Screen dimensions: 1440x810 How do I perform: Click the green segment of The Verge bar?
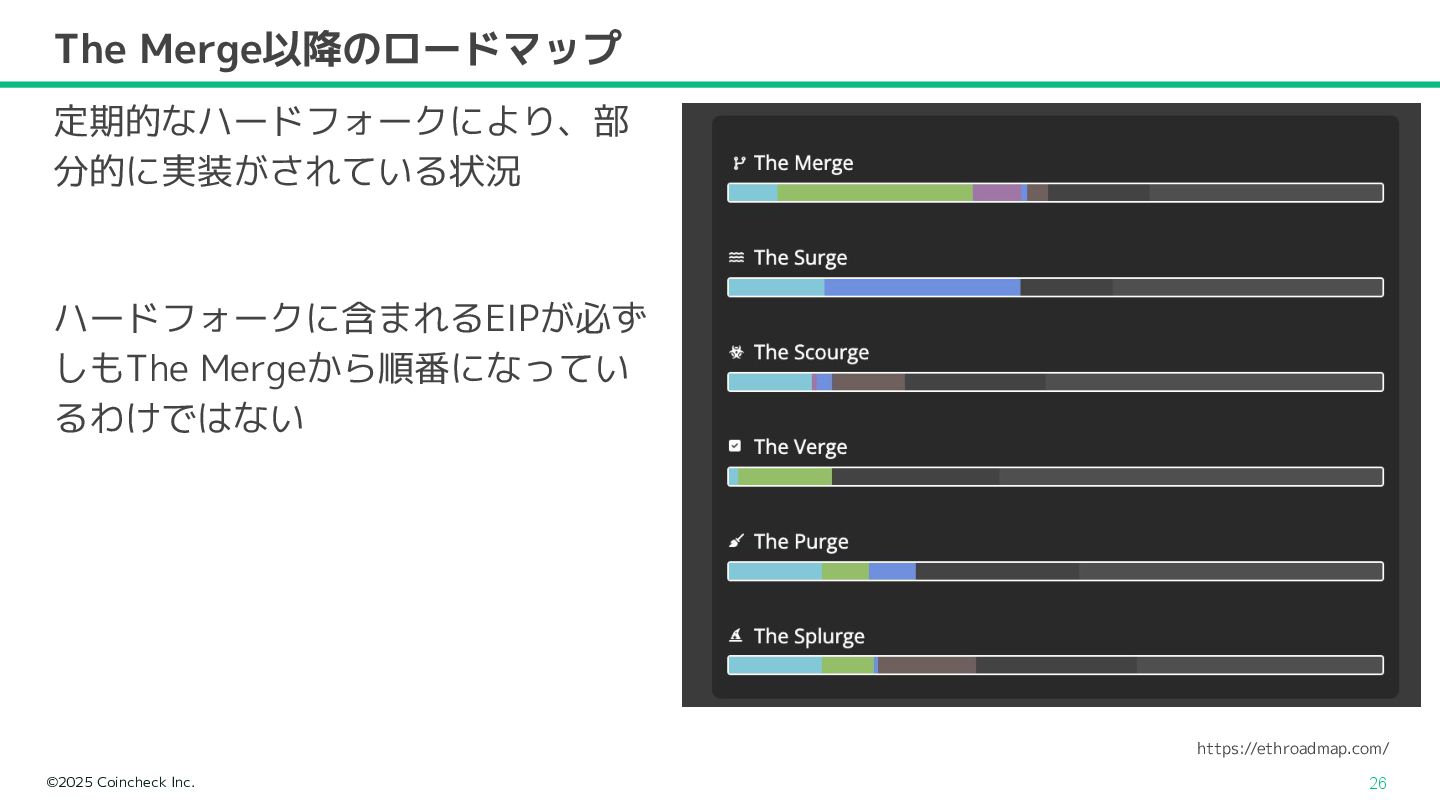pos(785,477)
